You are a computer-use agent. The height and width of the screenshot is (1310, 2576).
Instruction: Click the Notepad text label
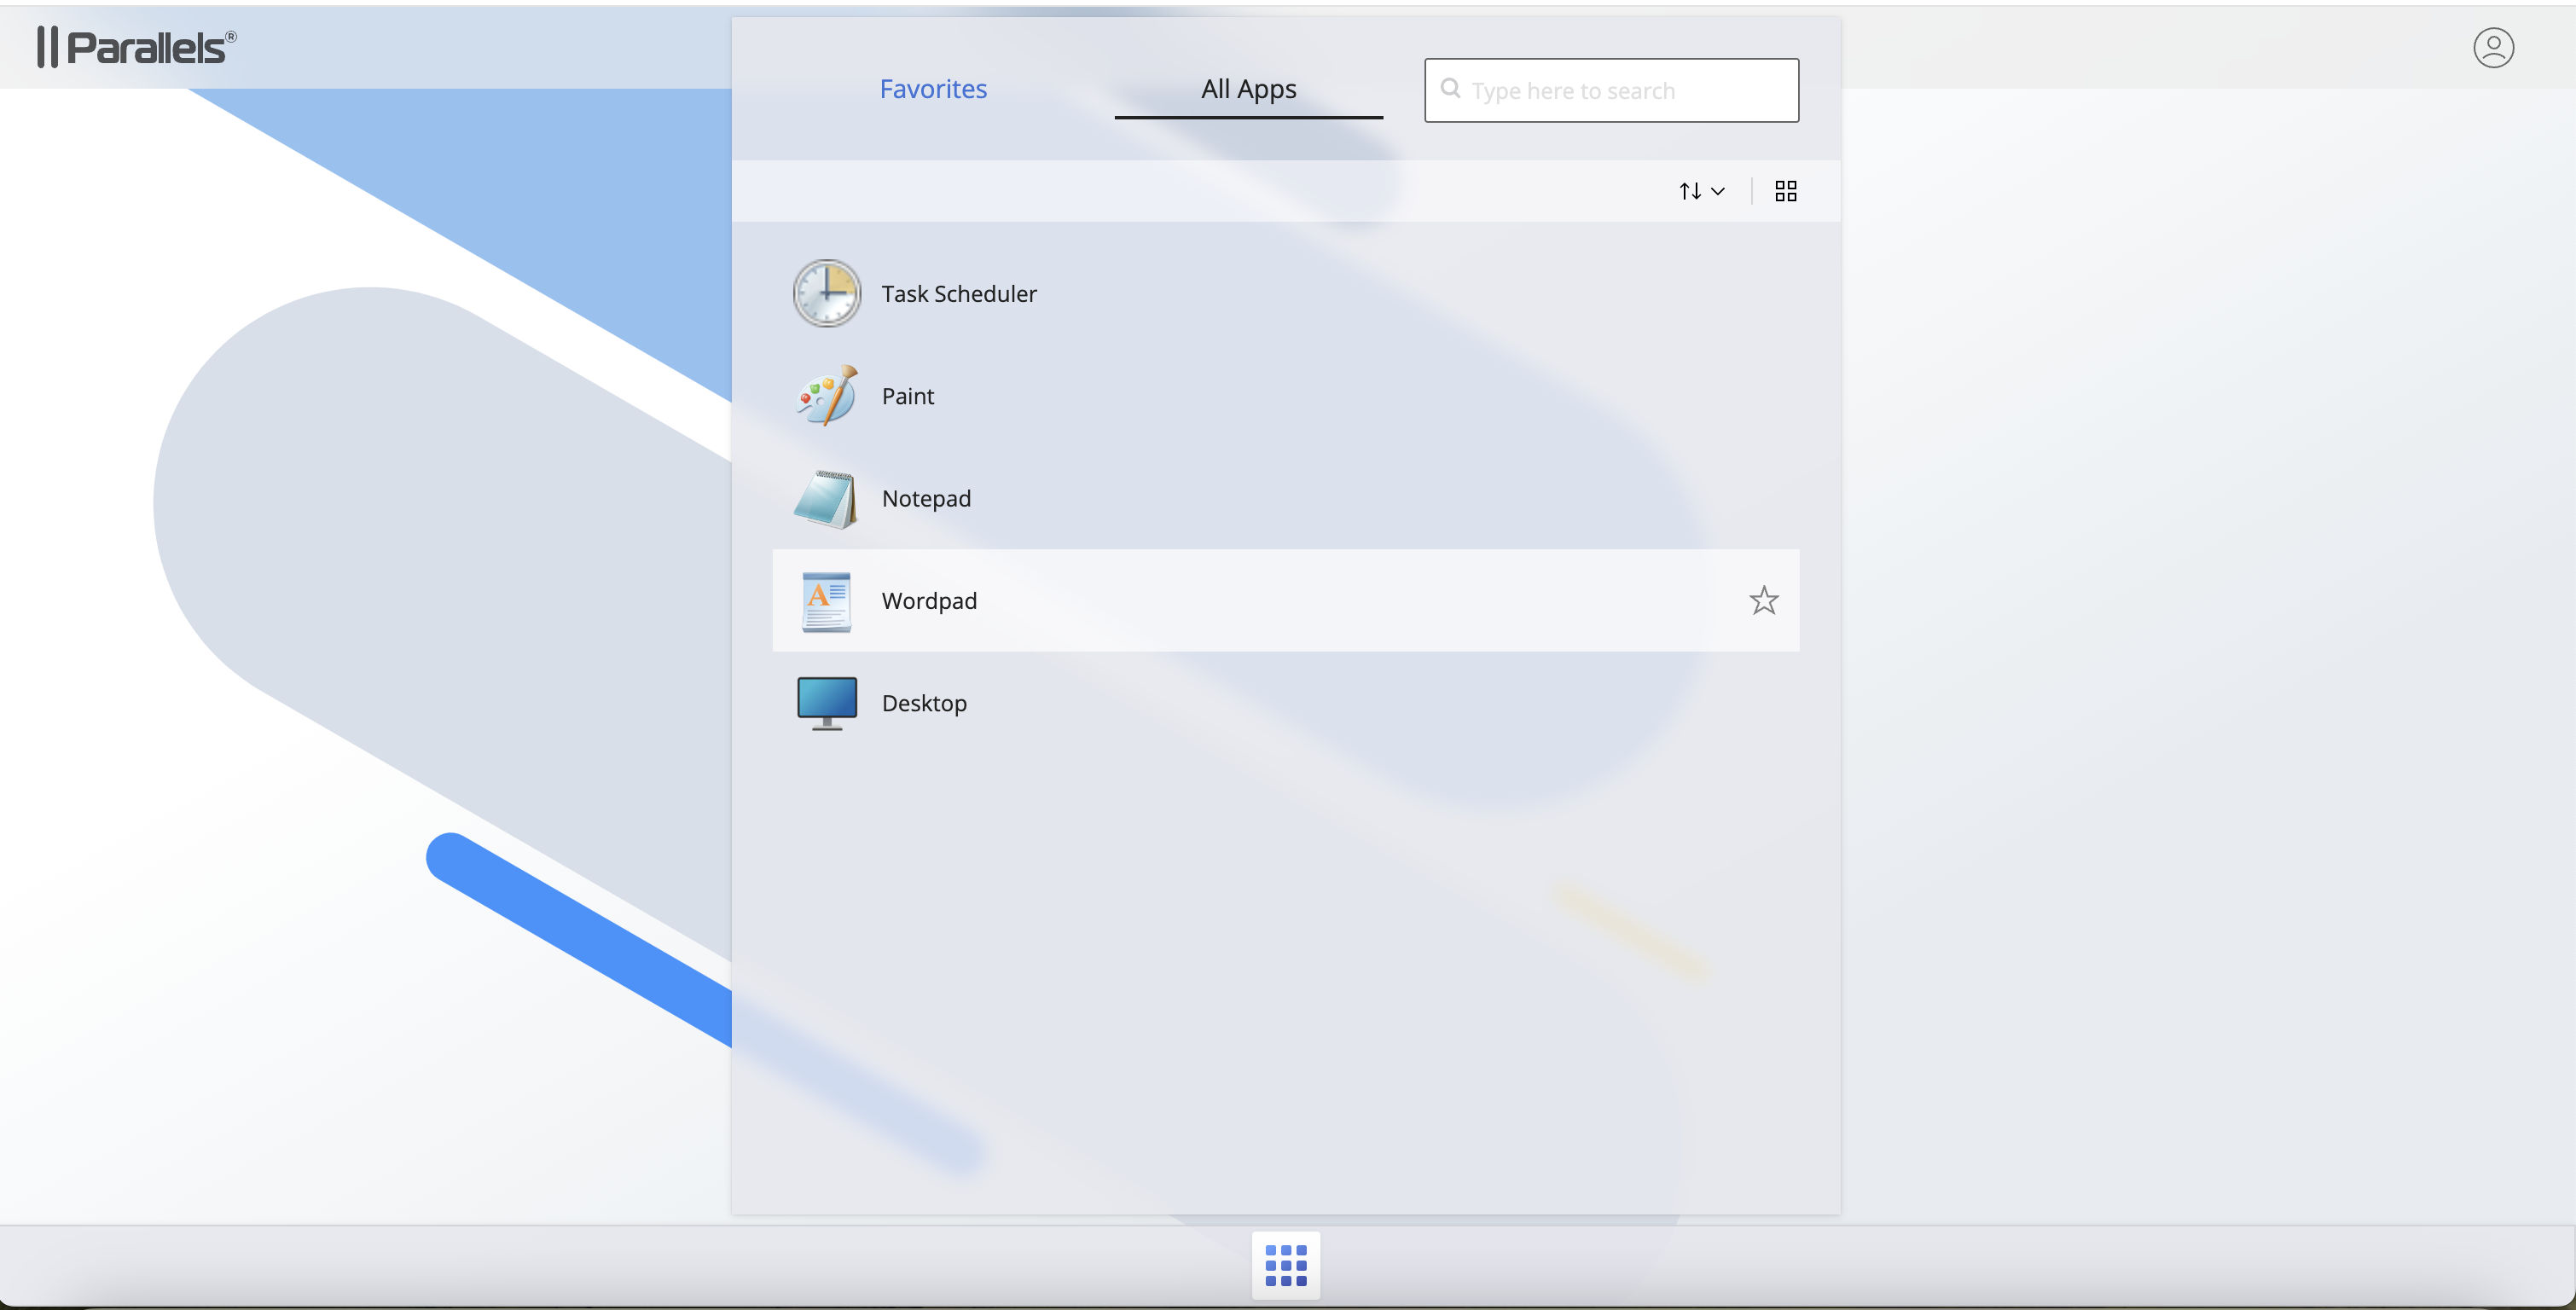925,498
